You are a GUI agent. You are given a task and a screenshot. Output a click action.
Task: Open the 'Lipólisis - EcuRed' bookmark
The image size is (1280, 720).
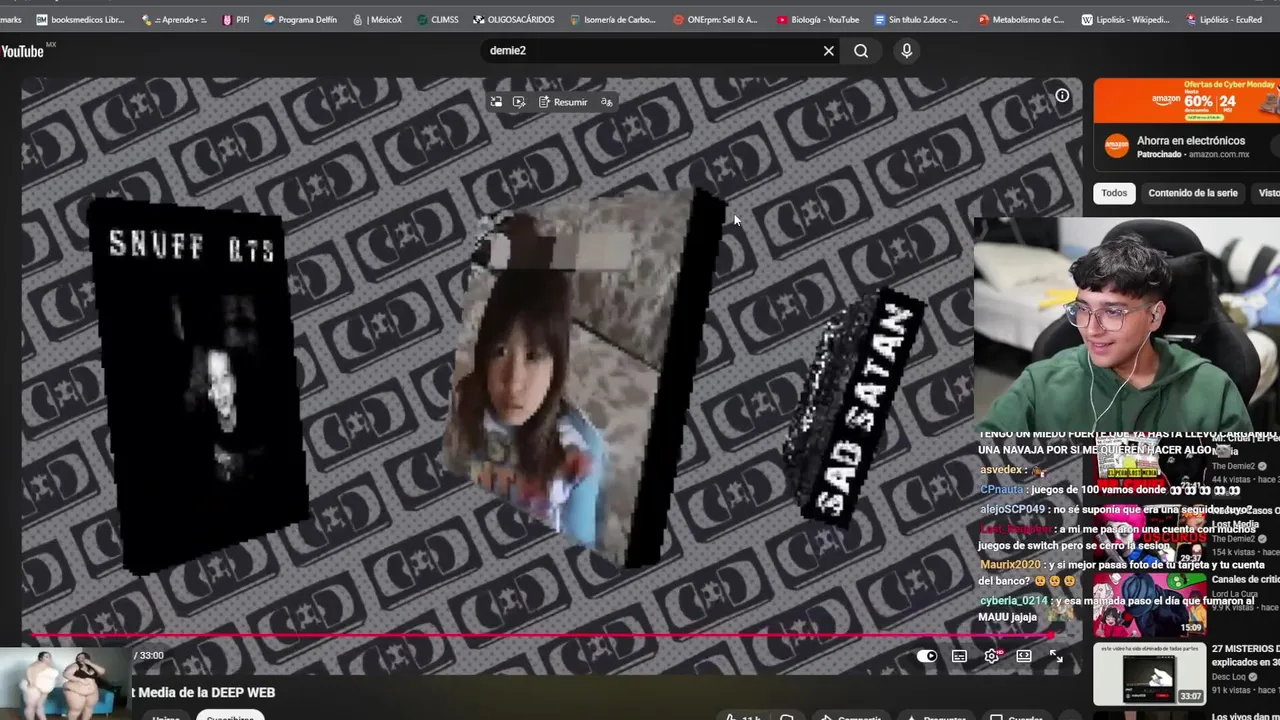coord(1223,19)
